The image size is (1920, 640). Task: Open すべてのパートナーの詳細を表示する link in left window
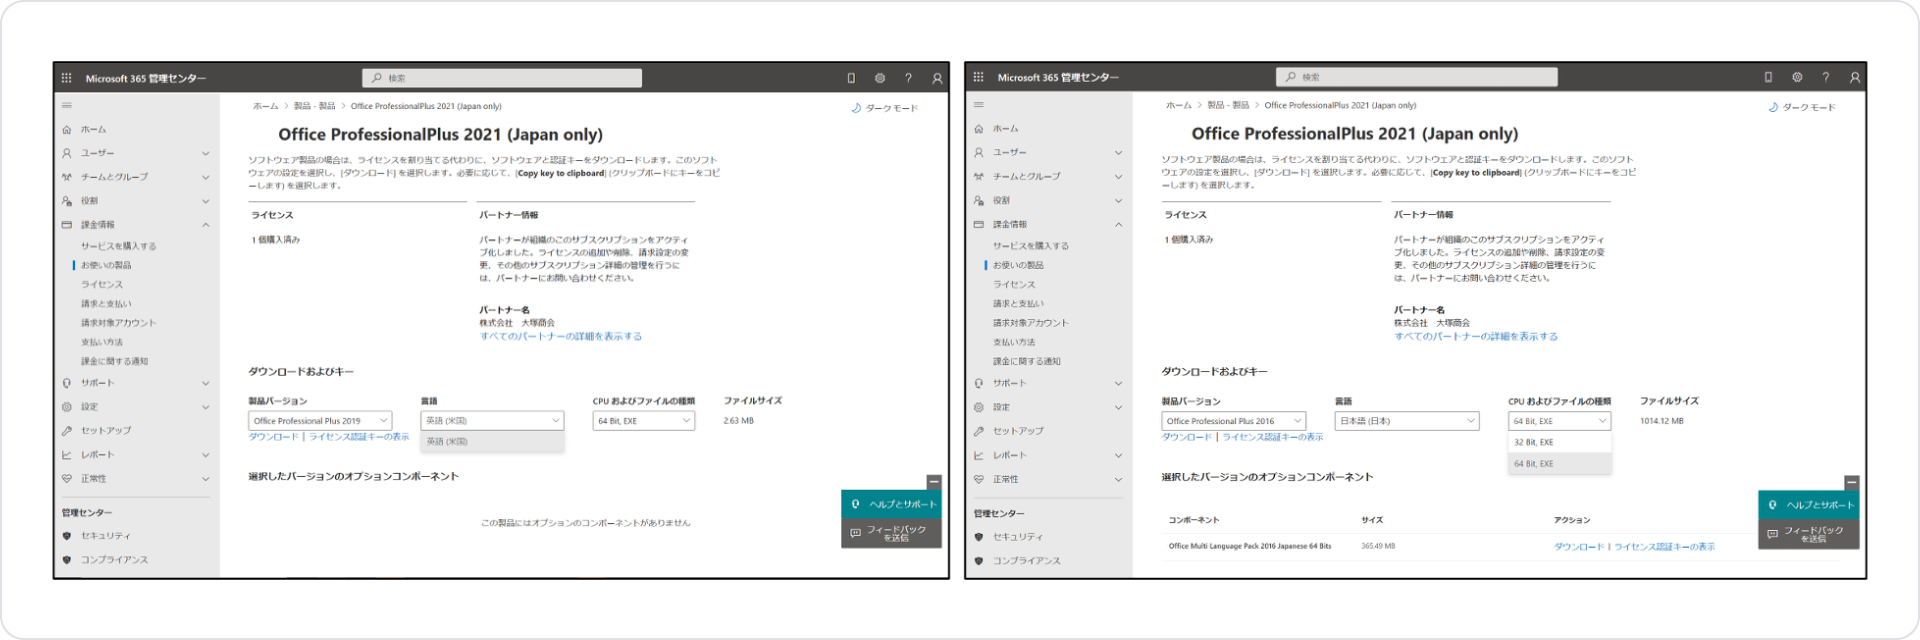point(560,337)
